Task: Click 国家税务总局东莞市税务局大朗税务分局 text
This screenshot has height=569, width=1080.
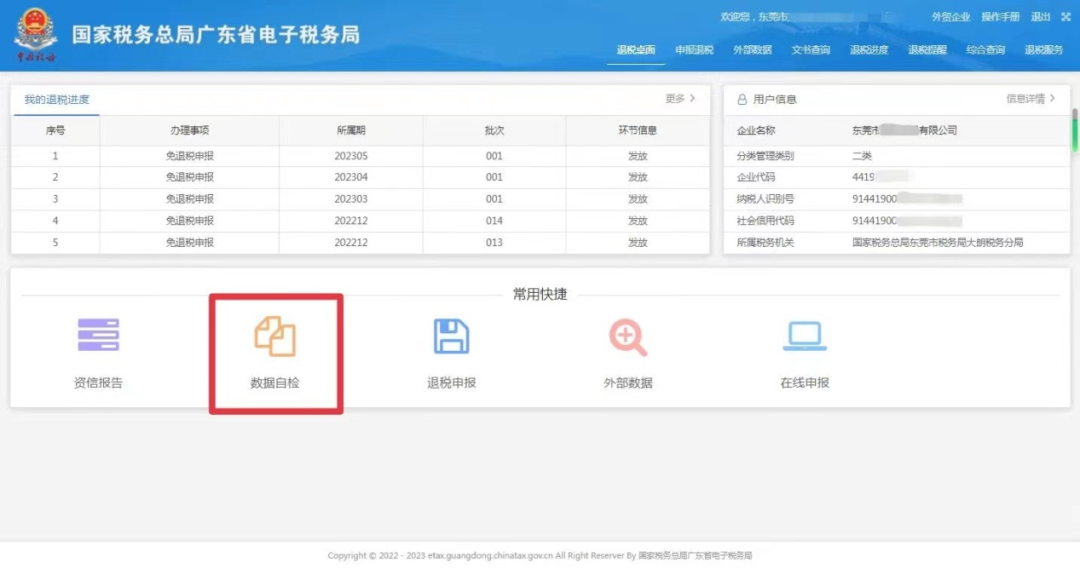Action: coord(937,242)
